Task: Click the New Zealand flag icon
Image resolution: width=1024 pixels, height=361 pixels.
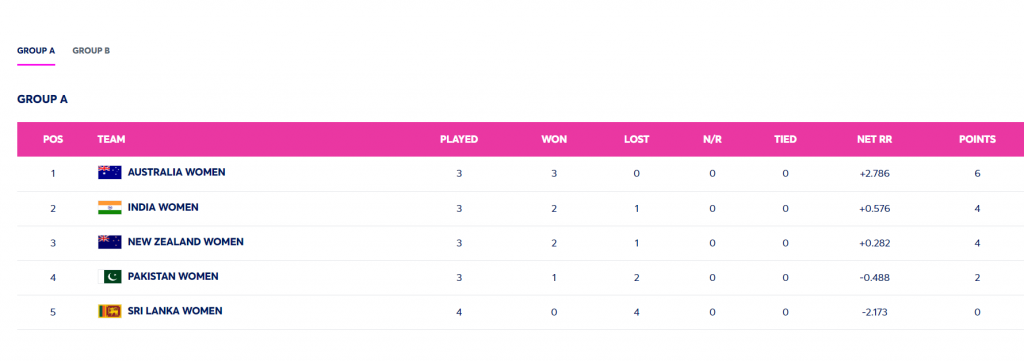Action: (110, 242)
